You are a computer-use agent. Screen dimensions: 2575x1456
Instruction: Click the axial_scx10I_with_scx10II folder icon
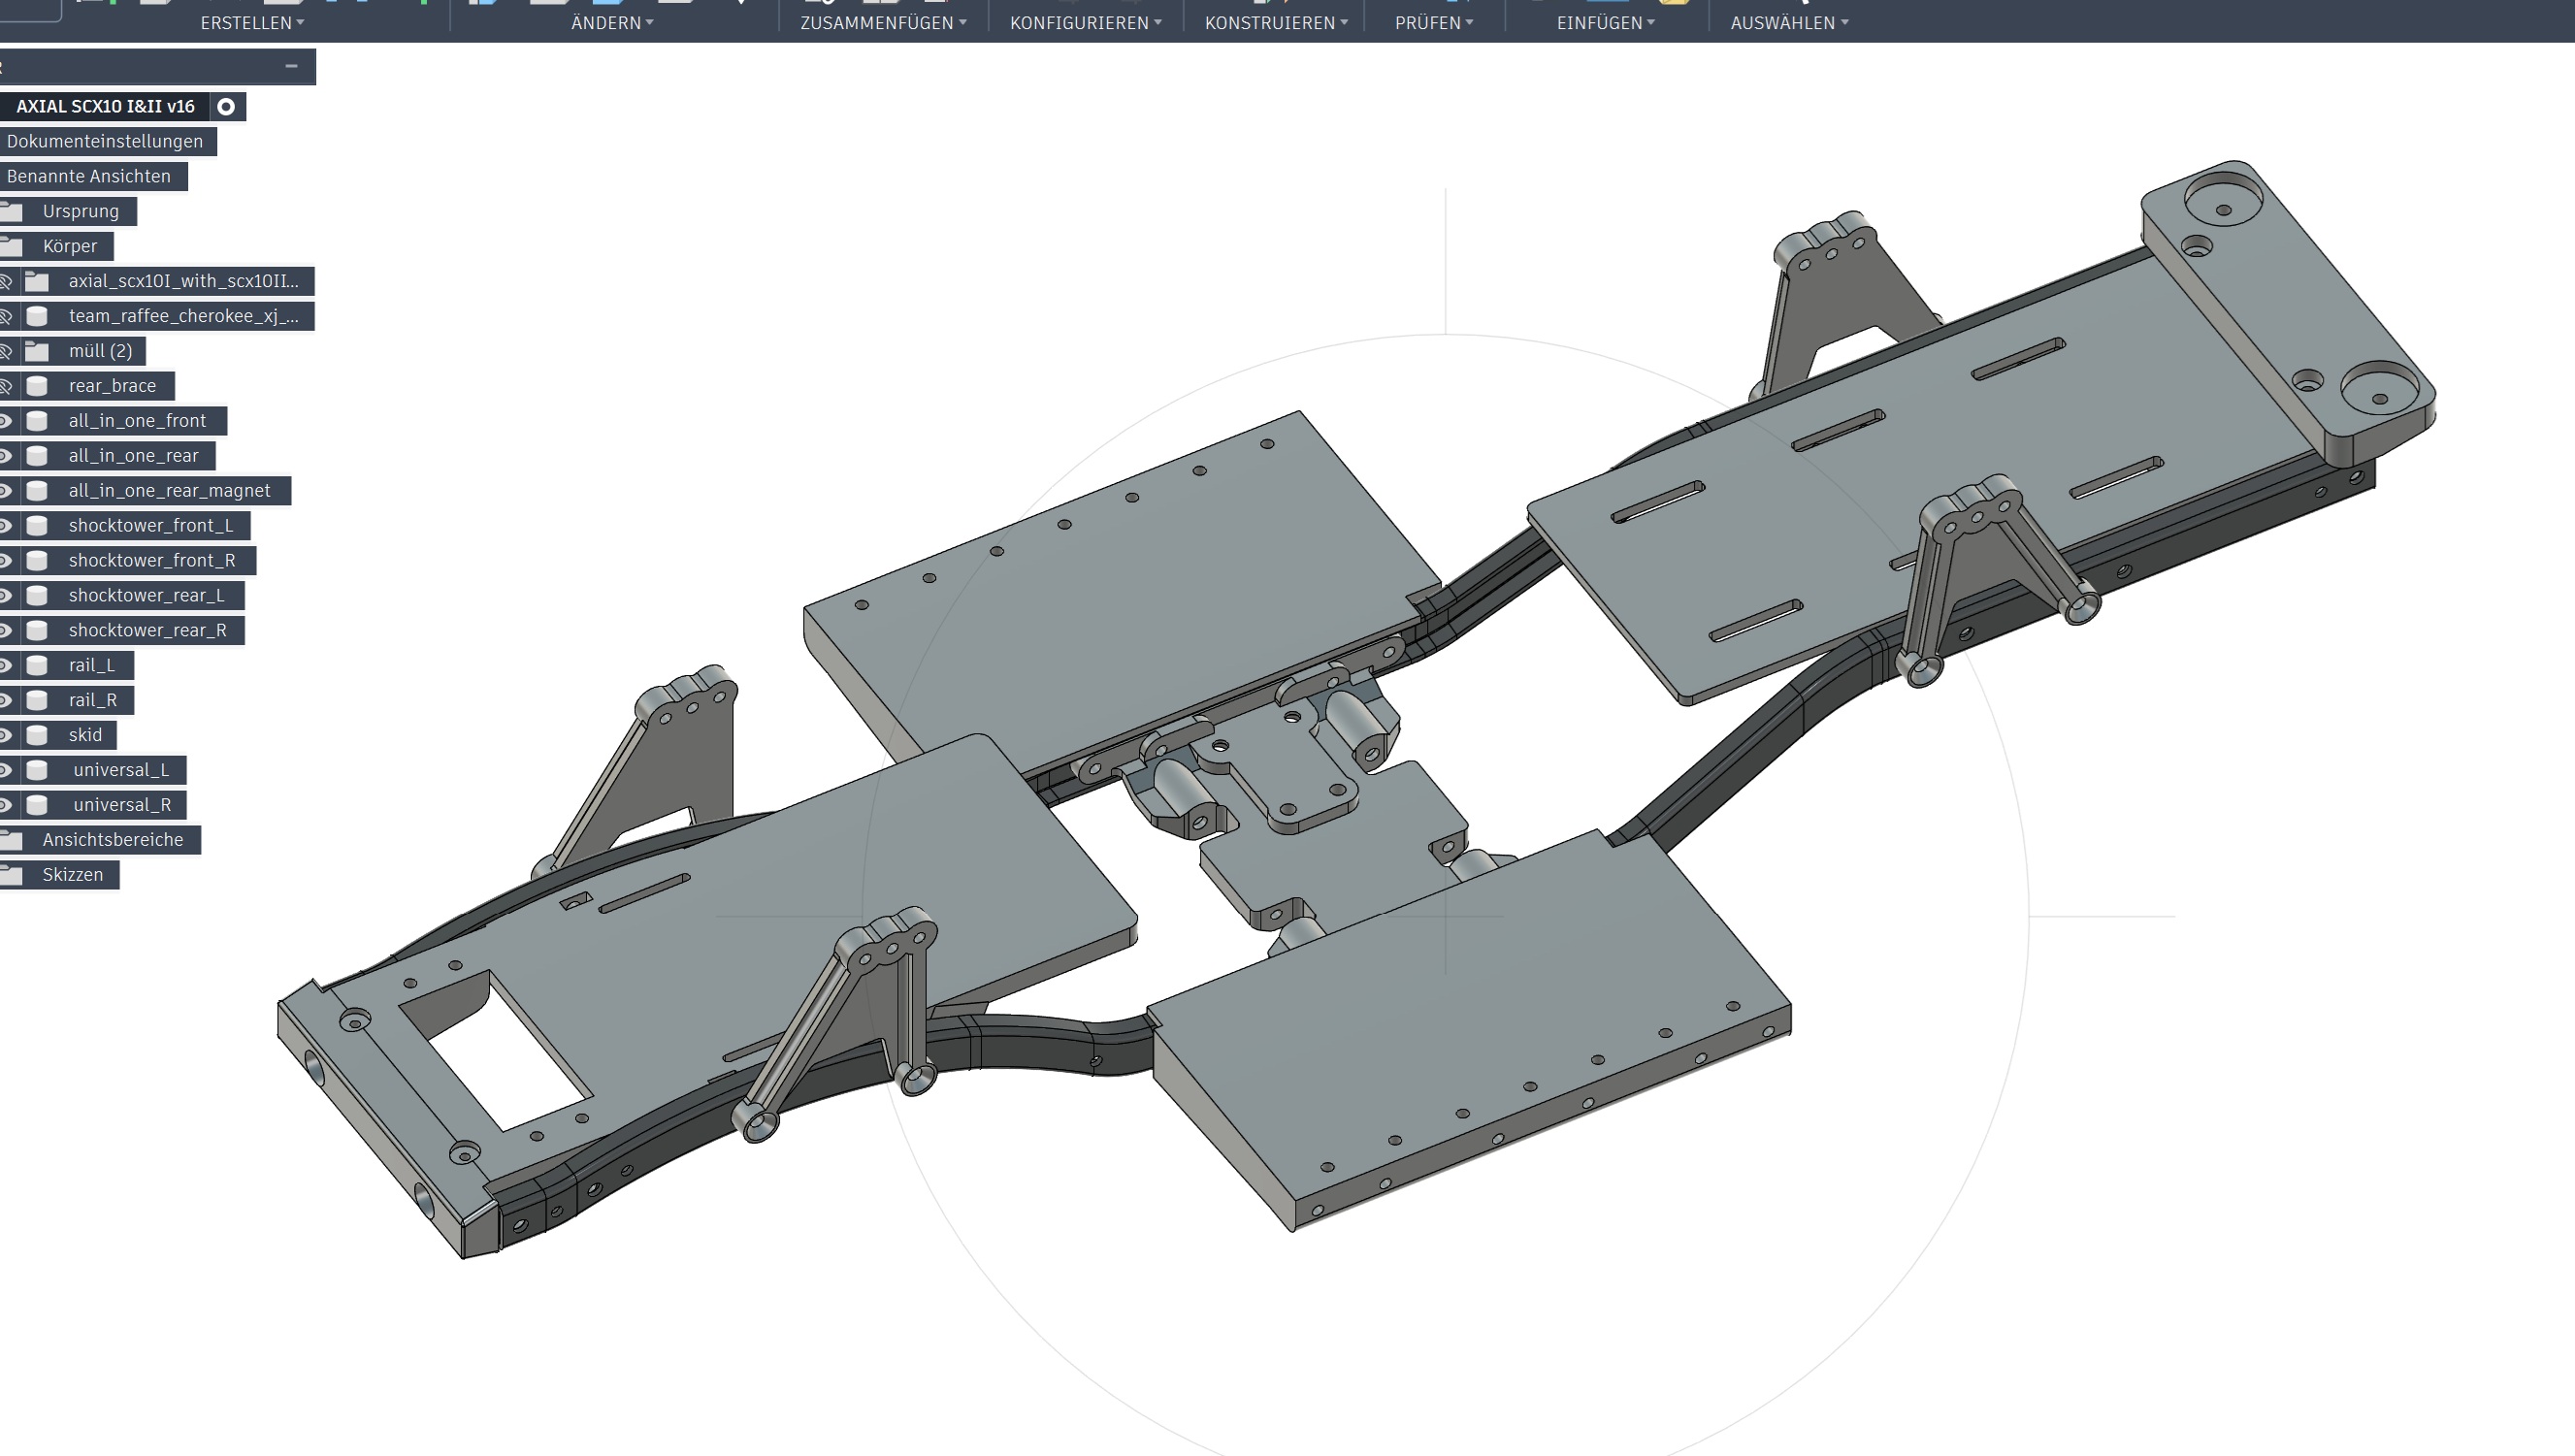(x=37, y=281)
